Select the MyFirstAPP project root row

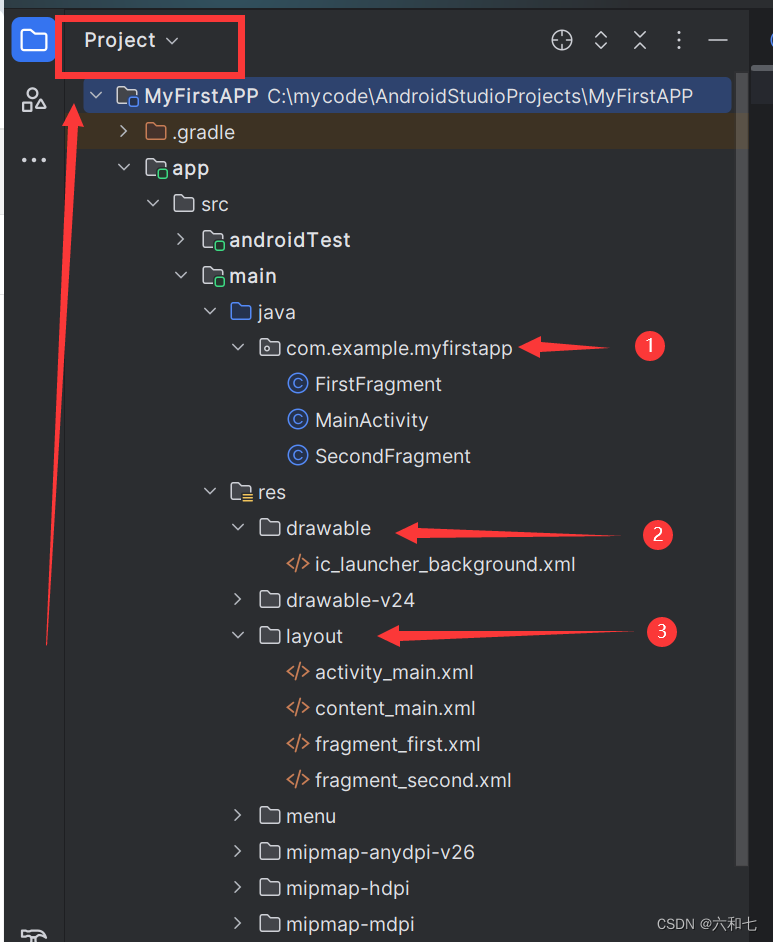(x=407, y=96)
